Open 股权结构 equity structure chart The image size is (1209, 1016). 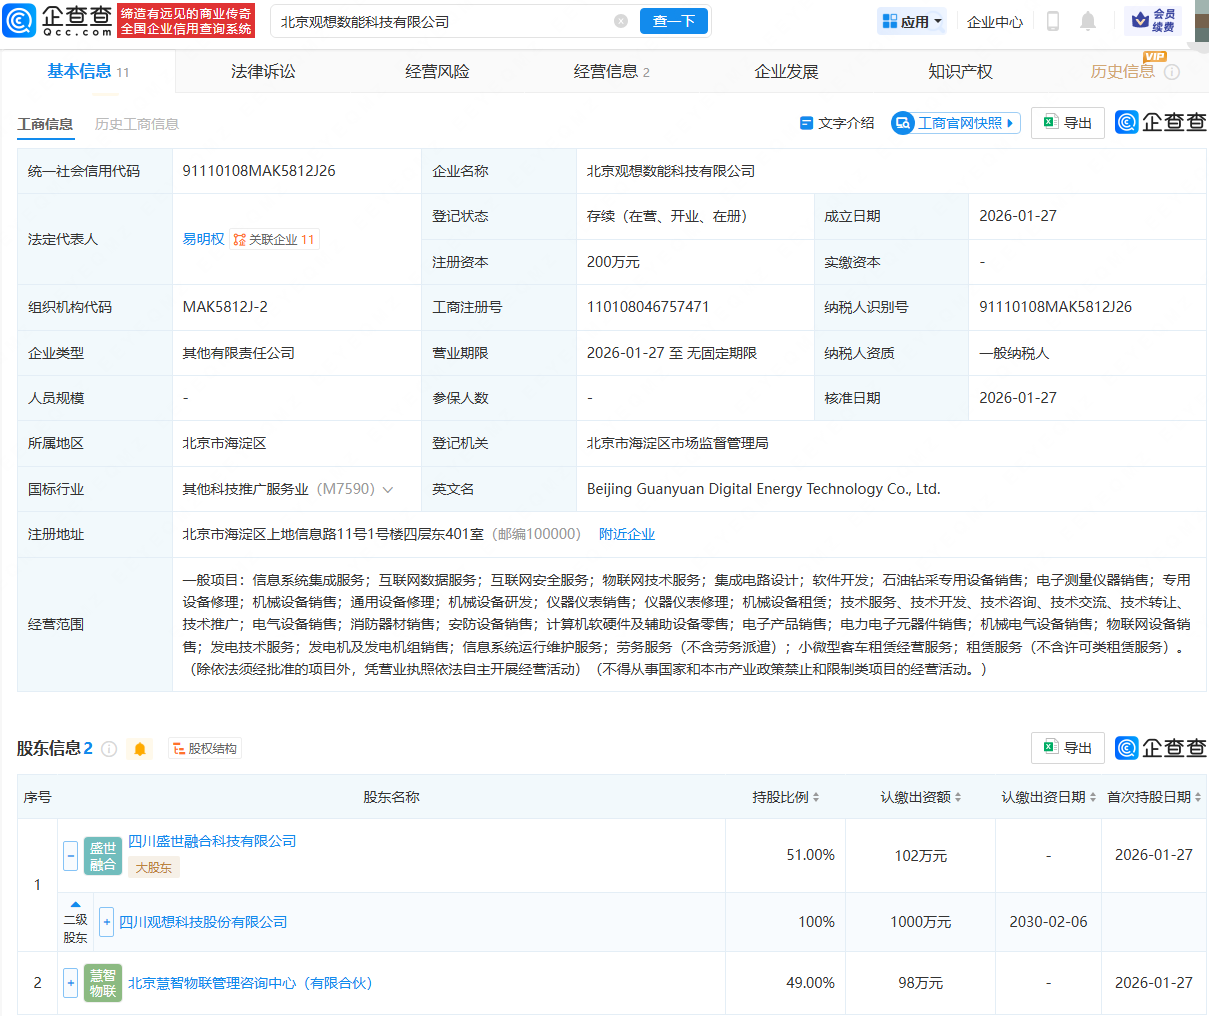pyautogui.click(x=204, y=749)
